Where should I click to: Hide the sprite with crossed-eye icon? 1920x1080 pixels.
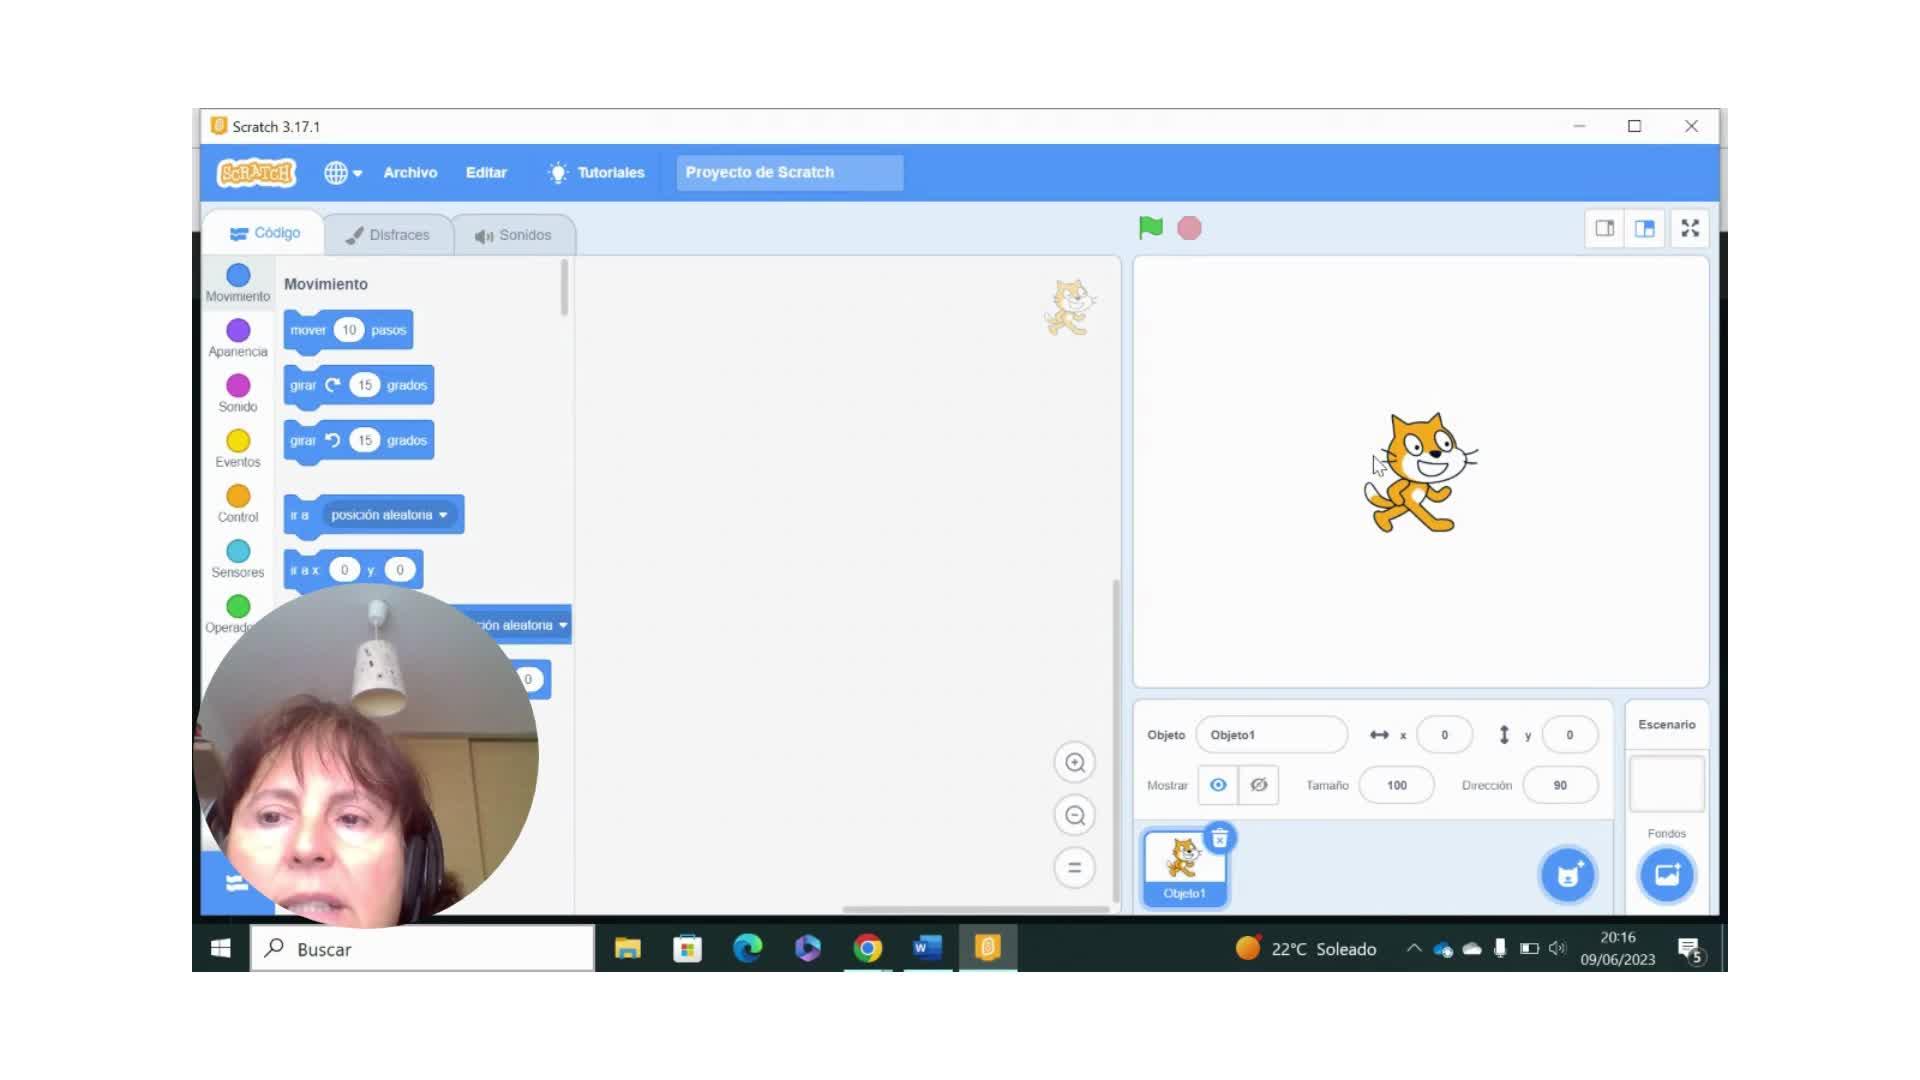(1259, 785)
